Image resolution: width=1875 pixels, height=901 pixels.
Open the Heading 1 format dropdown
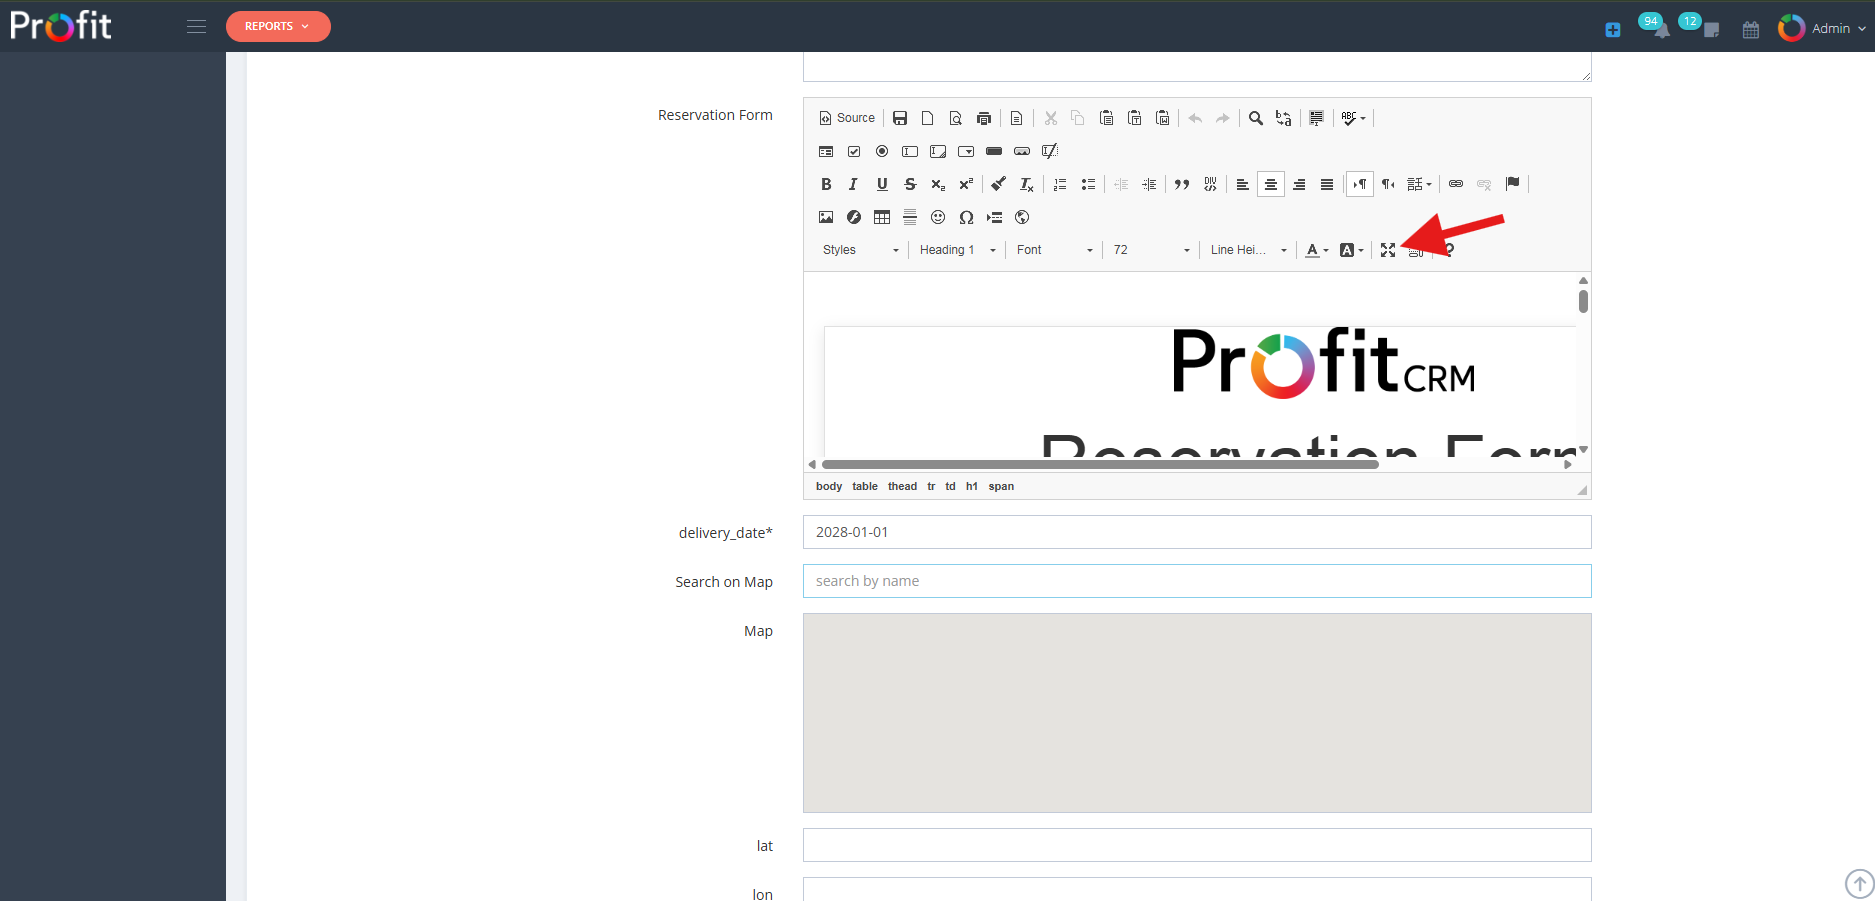point(955,249)
